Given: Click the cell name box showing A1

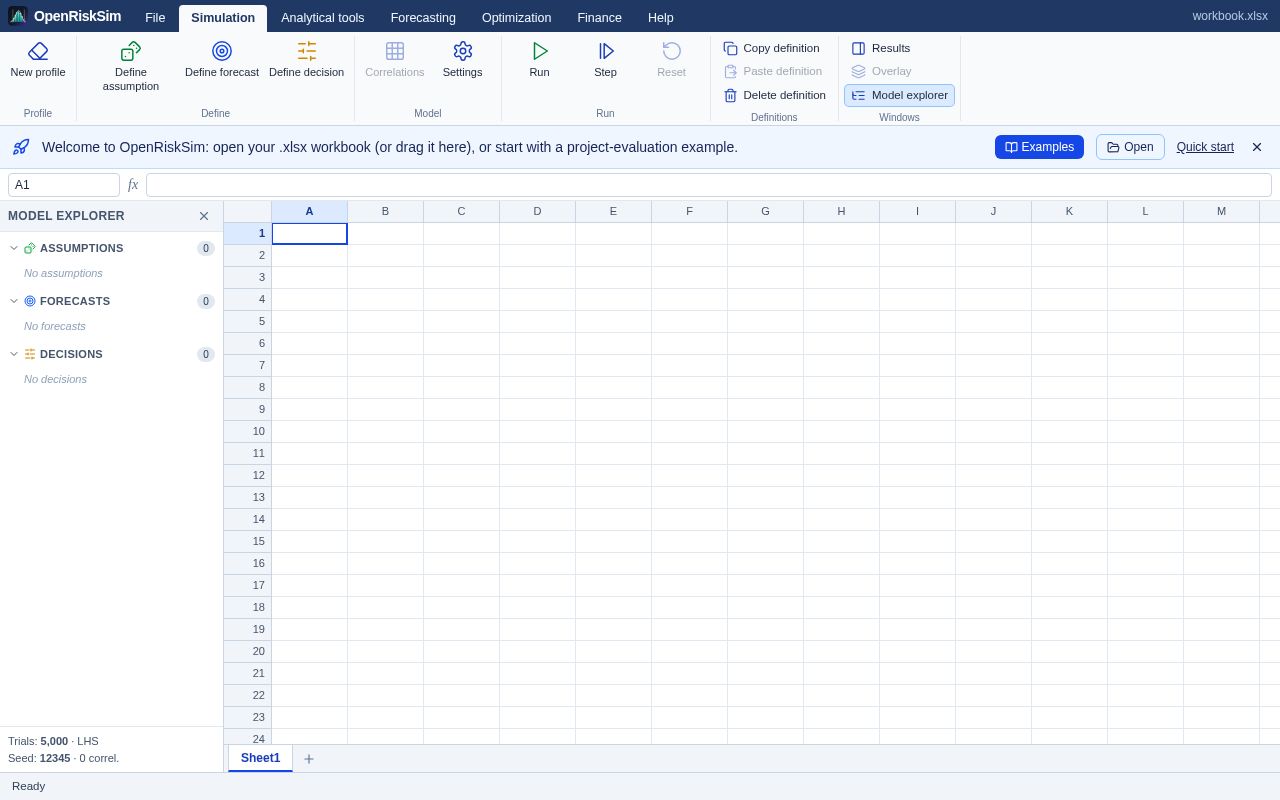Looking at the screenshot, I should point(64,185).
